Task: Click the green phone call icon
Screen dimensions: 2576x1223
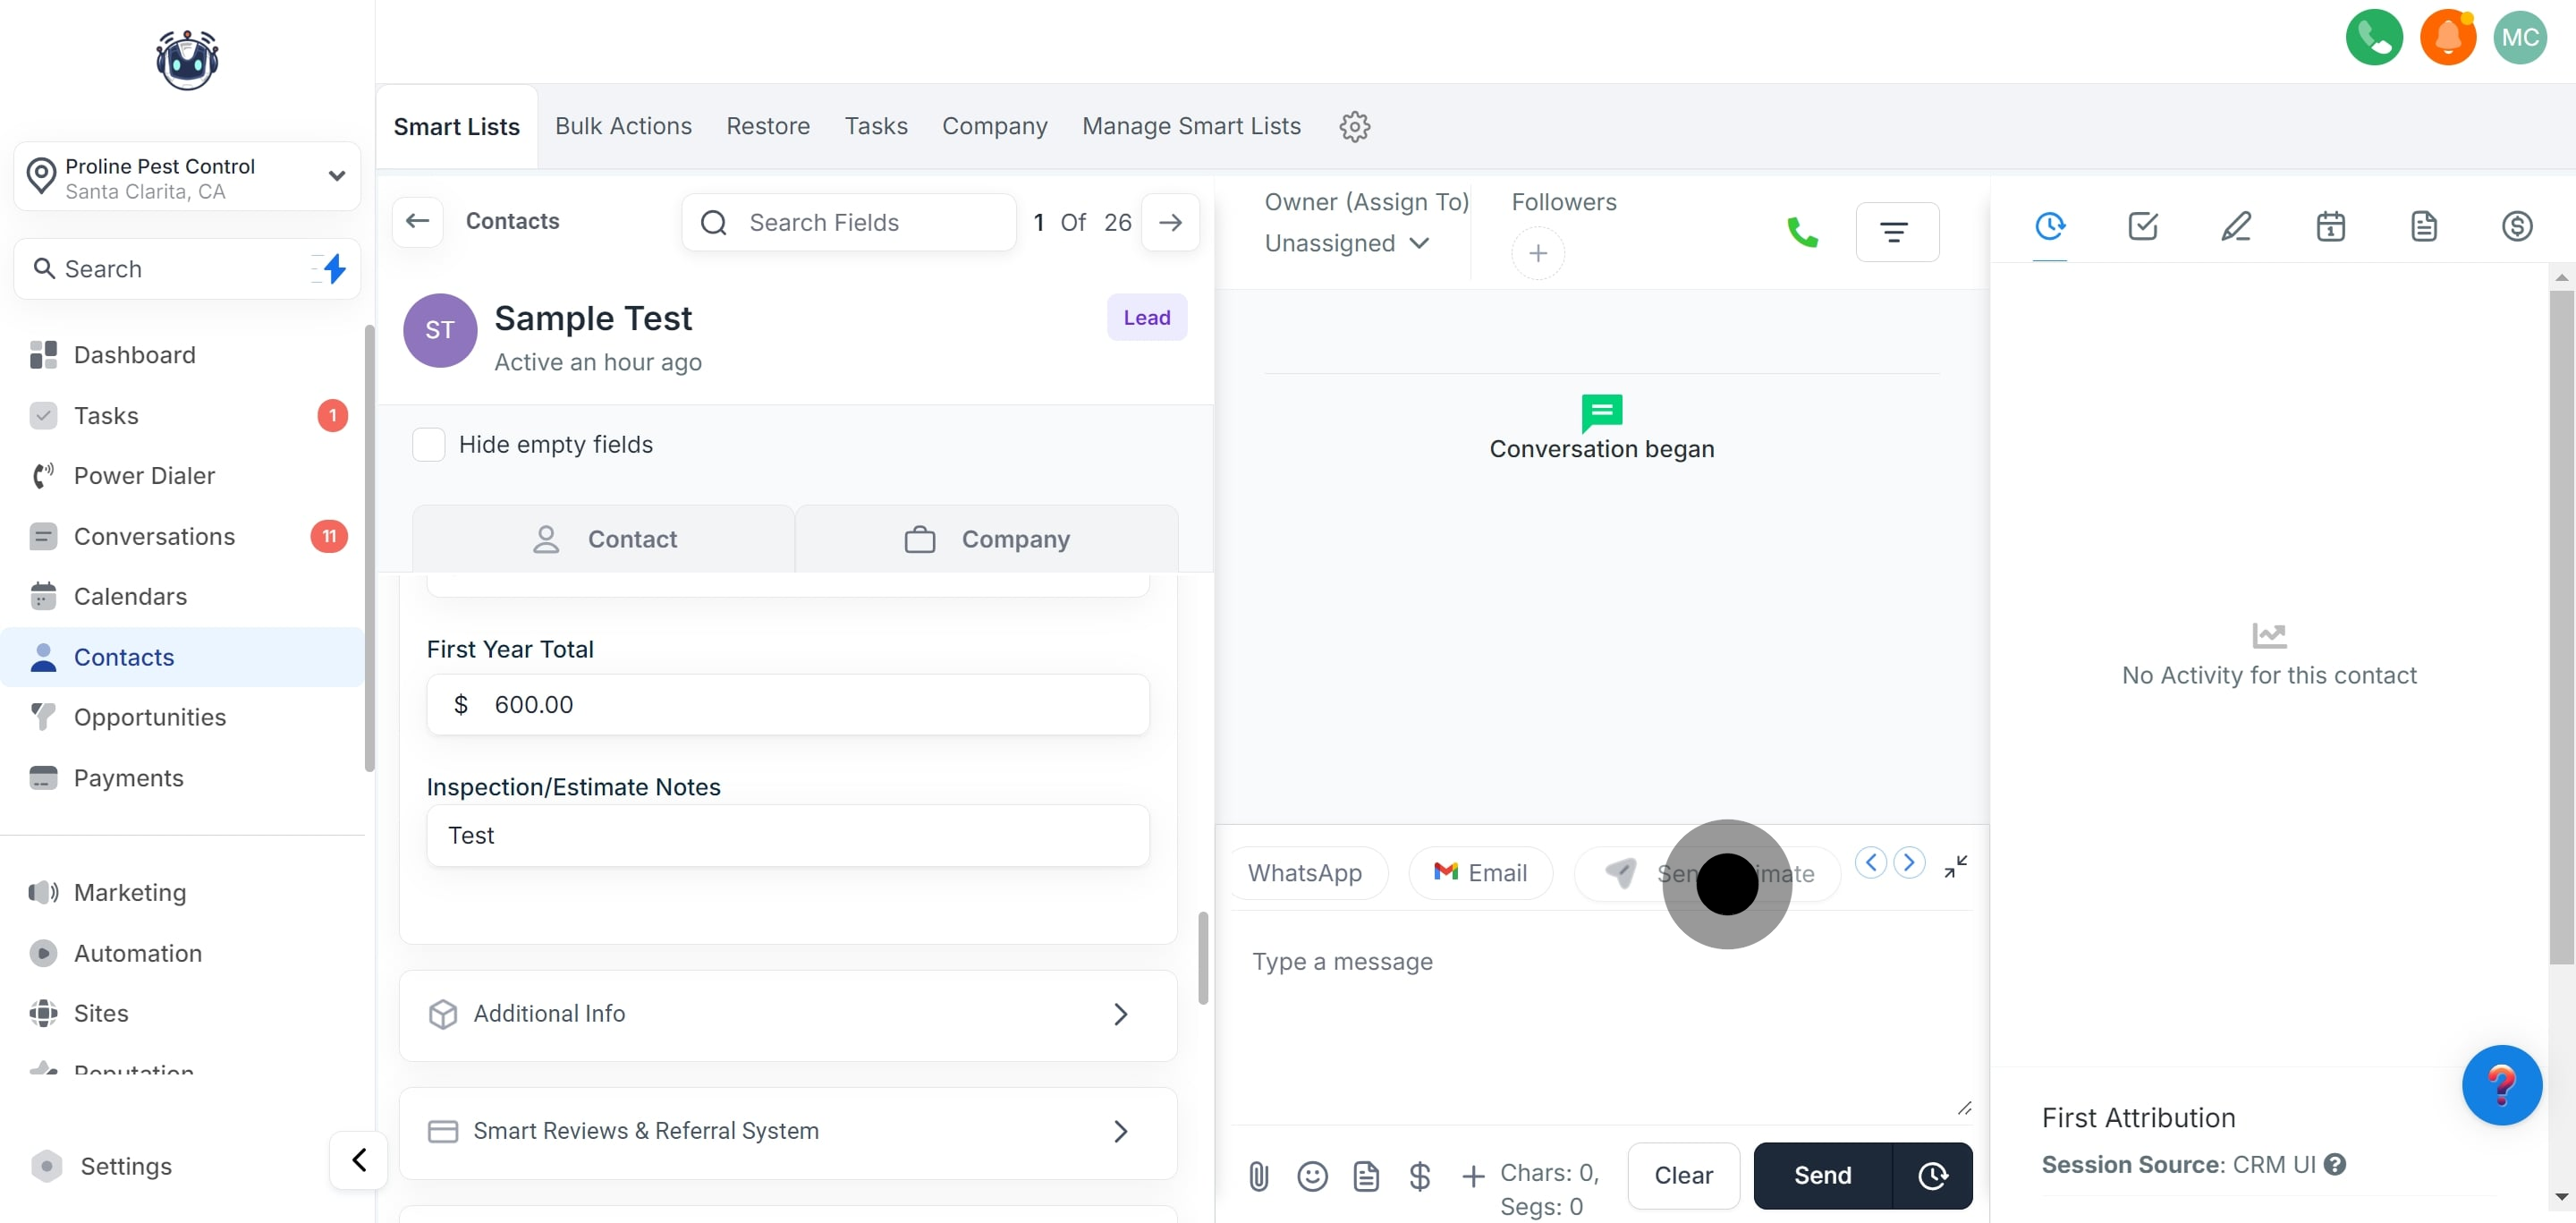Action: tap(1801, 233)
